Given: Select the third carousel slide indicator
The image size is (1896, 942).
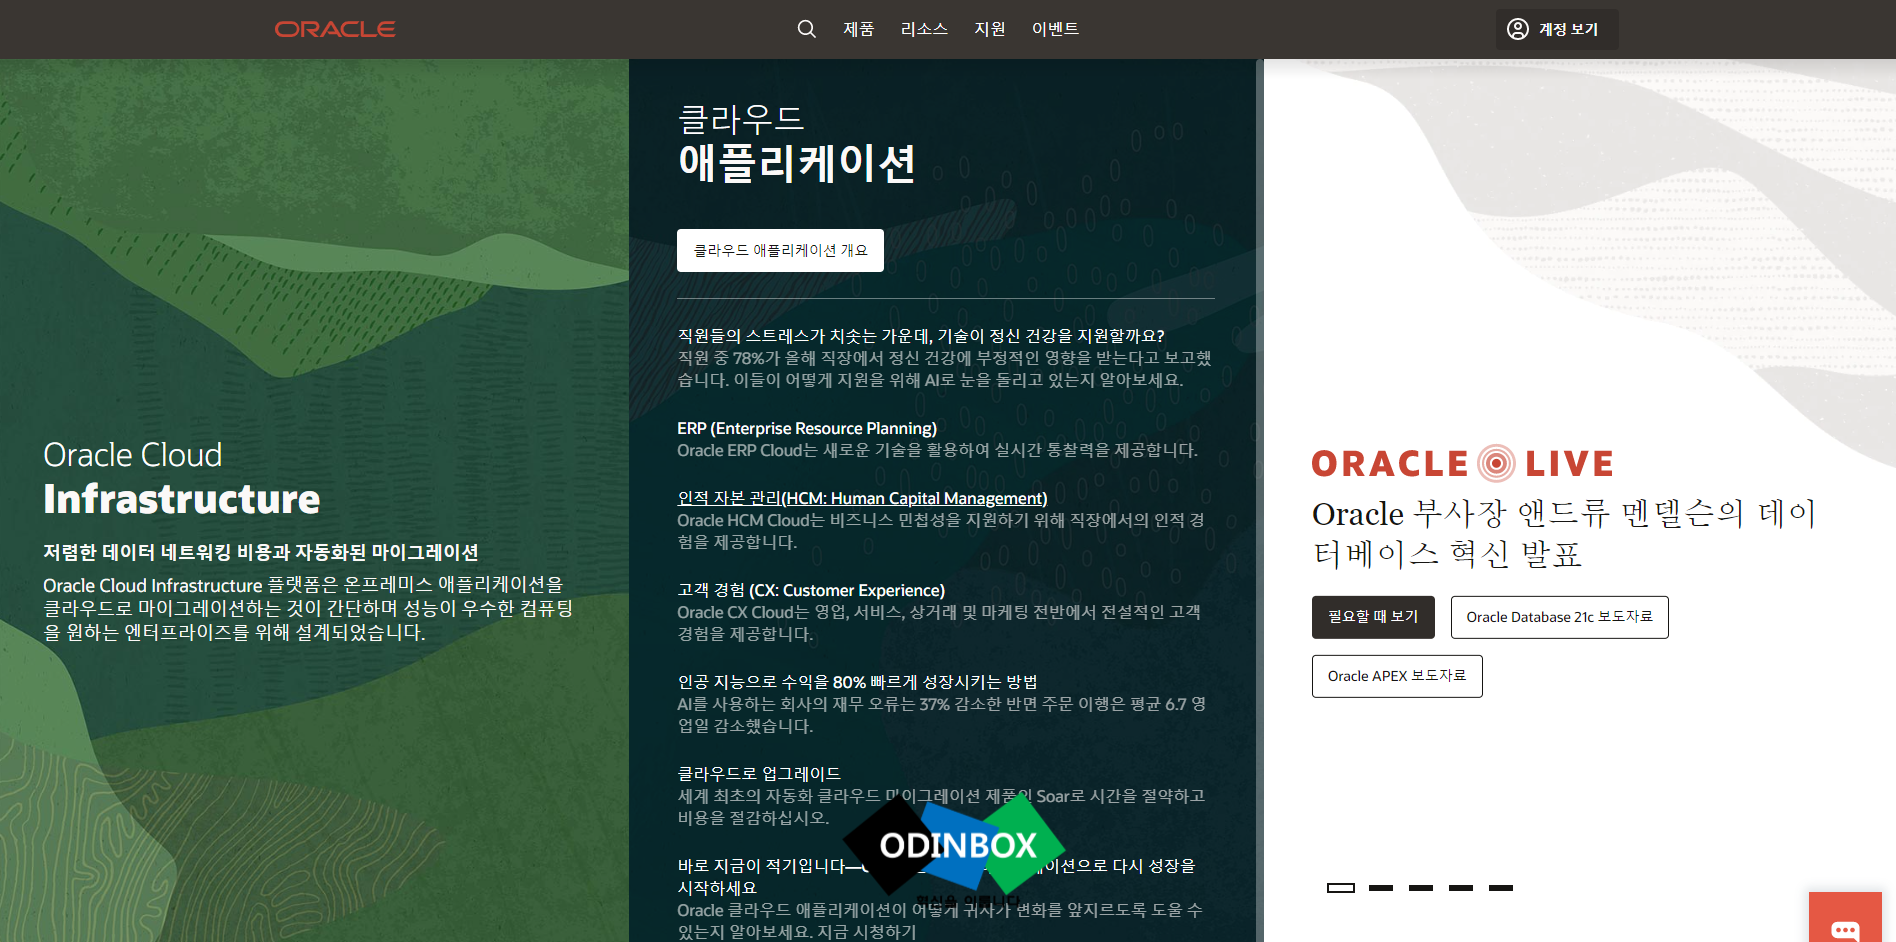Looking at the screenshot, I should point(1421,888).
